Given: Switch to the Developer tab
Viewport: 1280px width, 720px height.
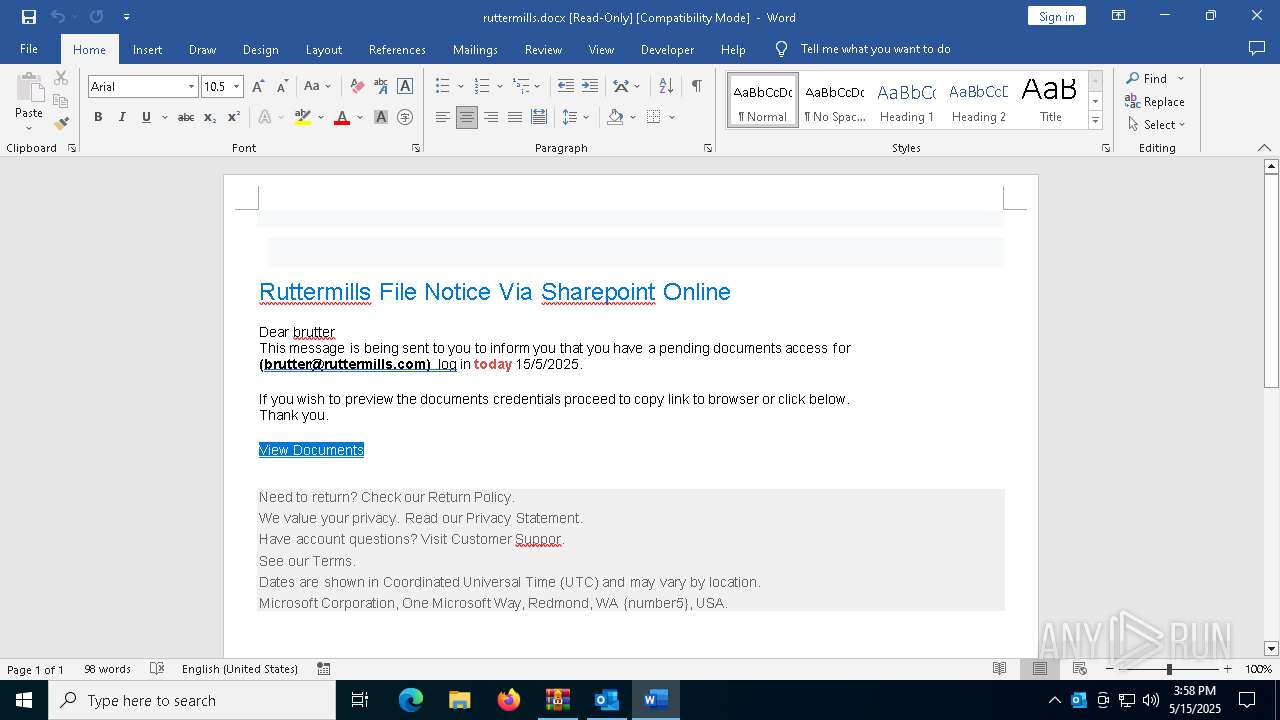Looking at the screenshot, I should click(x=667, y=49).
